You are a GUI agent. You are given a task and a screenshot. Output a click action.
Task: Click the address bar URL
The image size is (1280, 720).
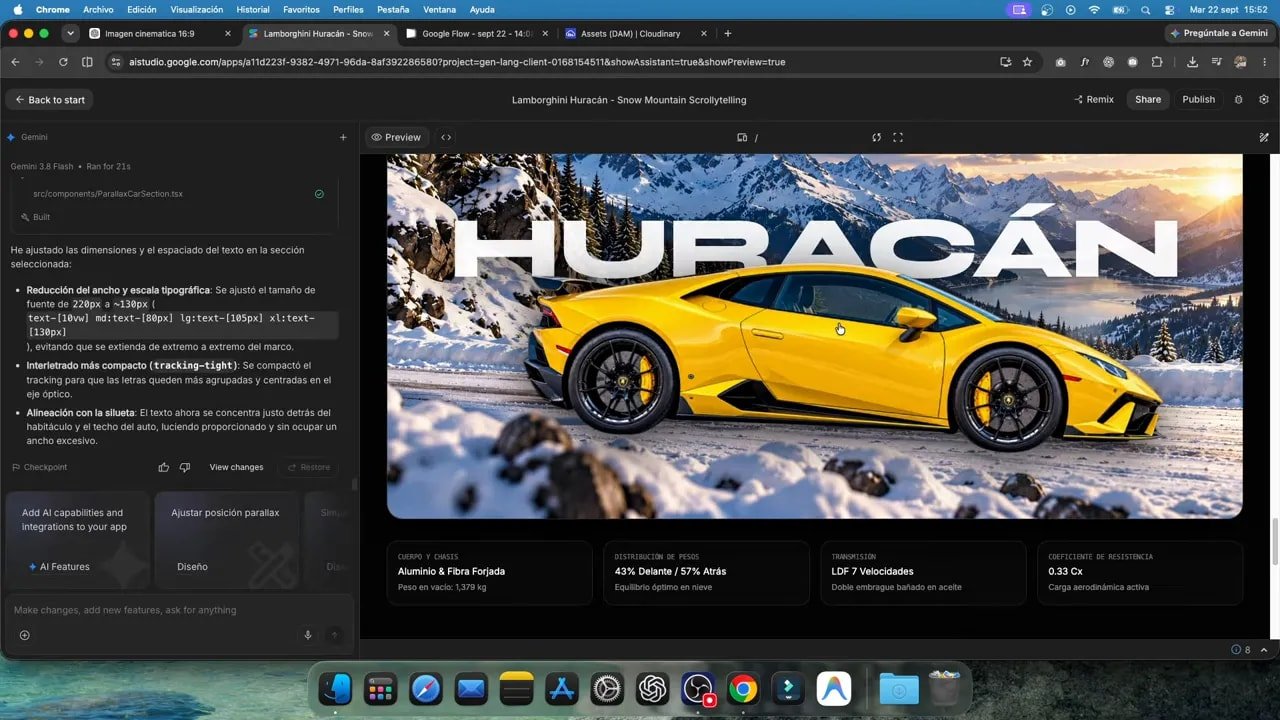pos(457,62)
